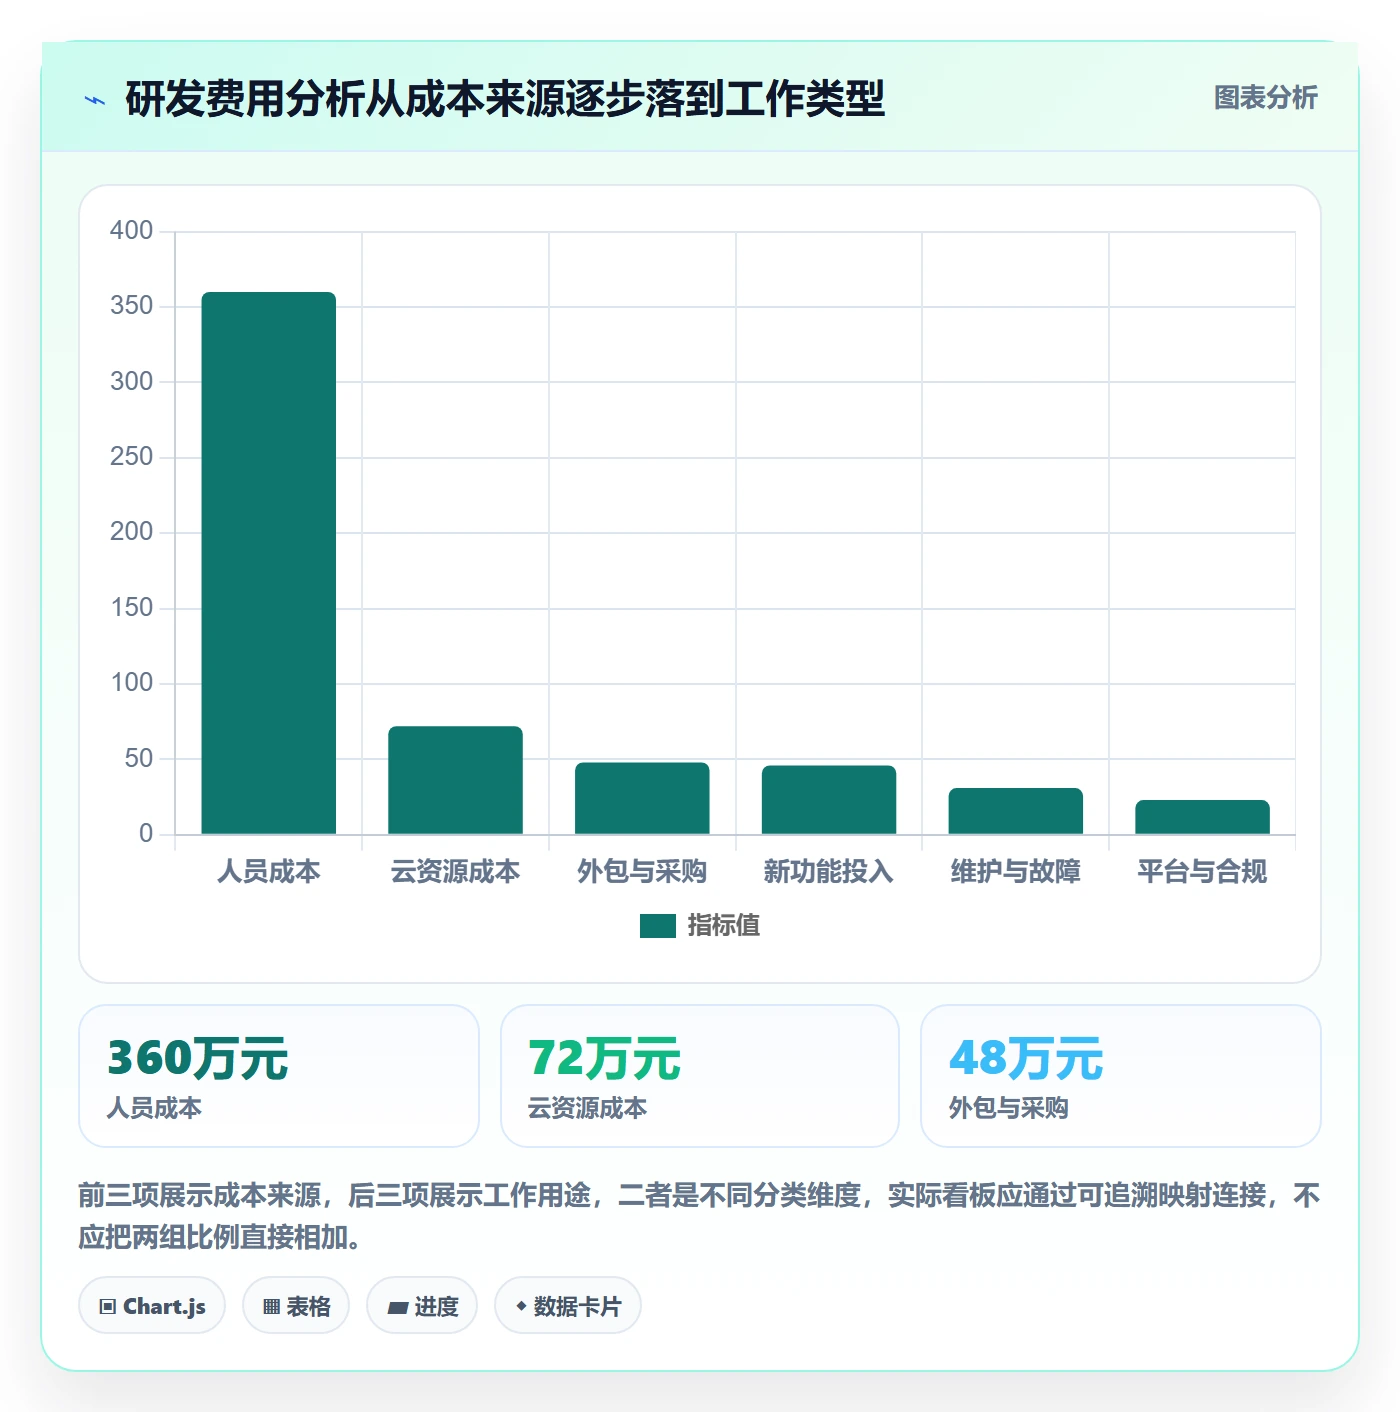
Task: Open the 72万元 云资源成本 data card
Action: 700,1076
